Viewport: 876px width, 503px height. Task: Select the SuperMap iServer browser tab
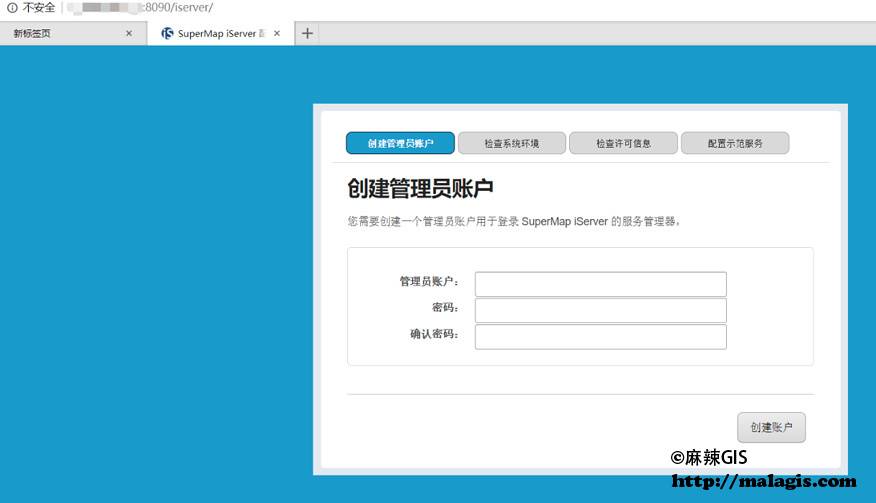pyautogui.click(x=221, y=34)
